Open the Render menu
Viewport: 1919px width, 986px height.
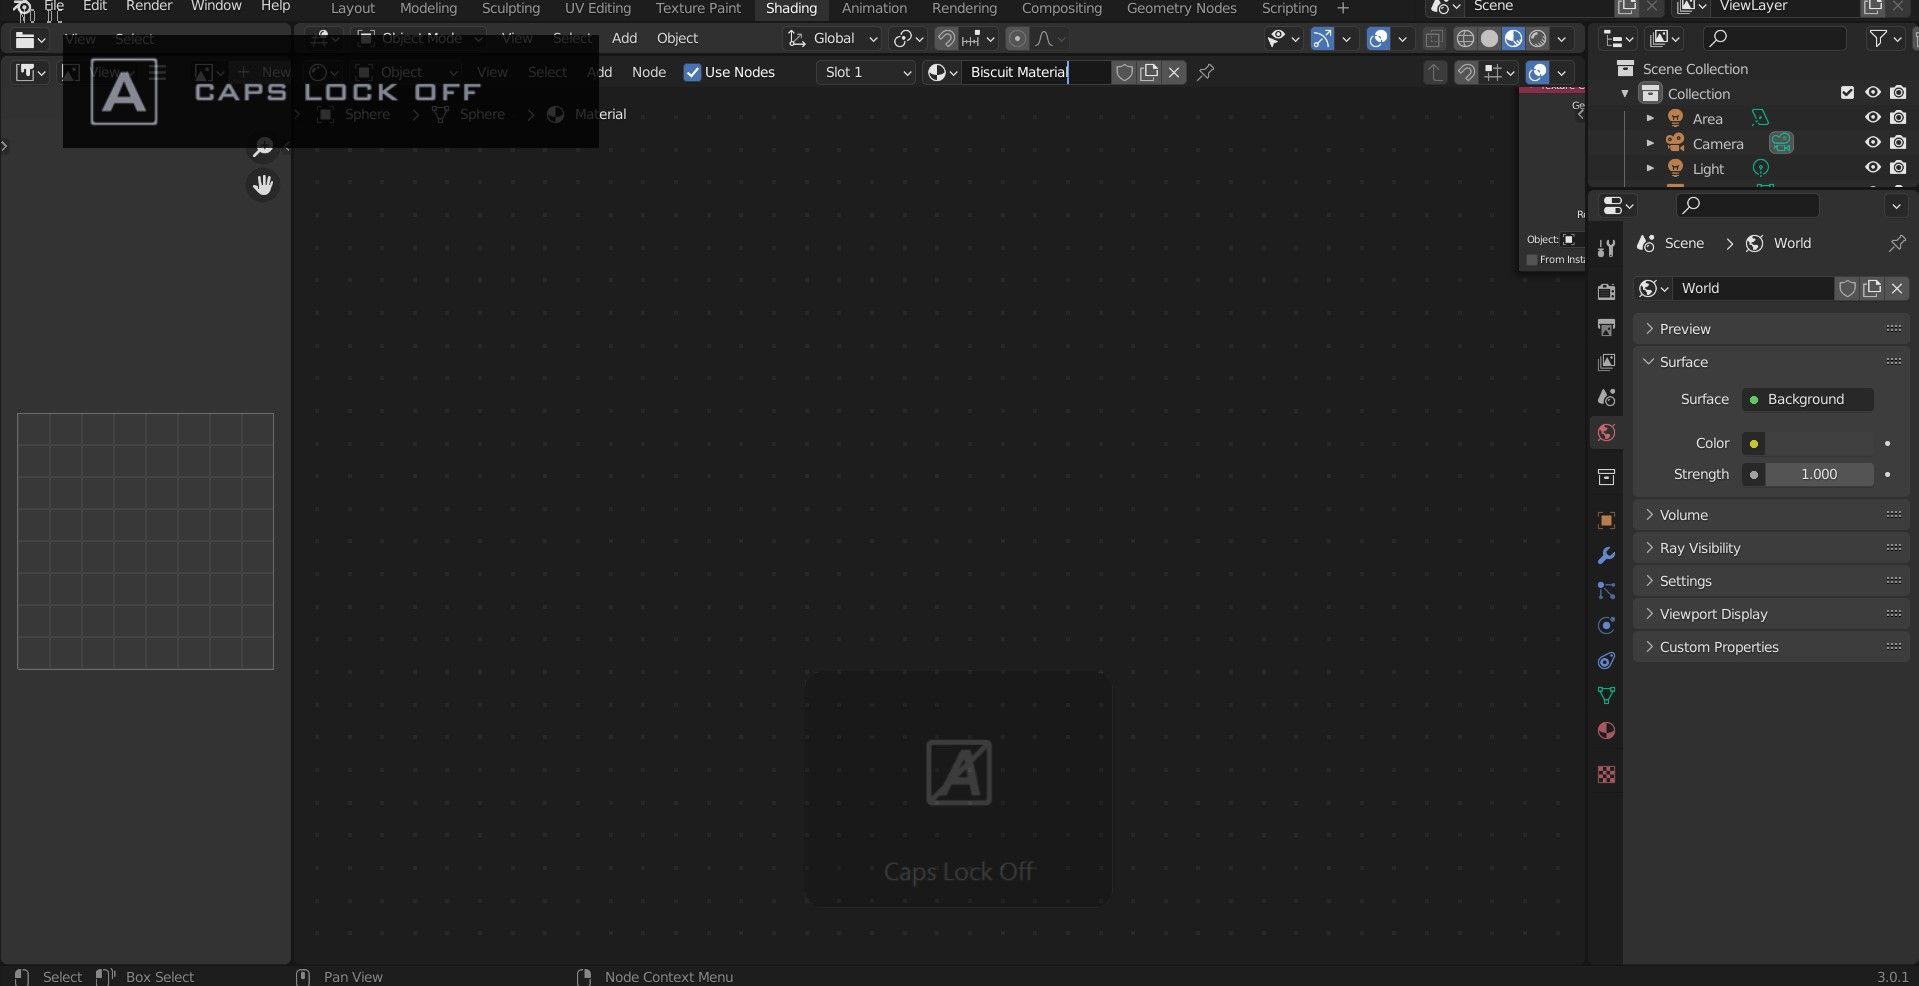point(149,7)
